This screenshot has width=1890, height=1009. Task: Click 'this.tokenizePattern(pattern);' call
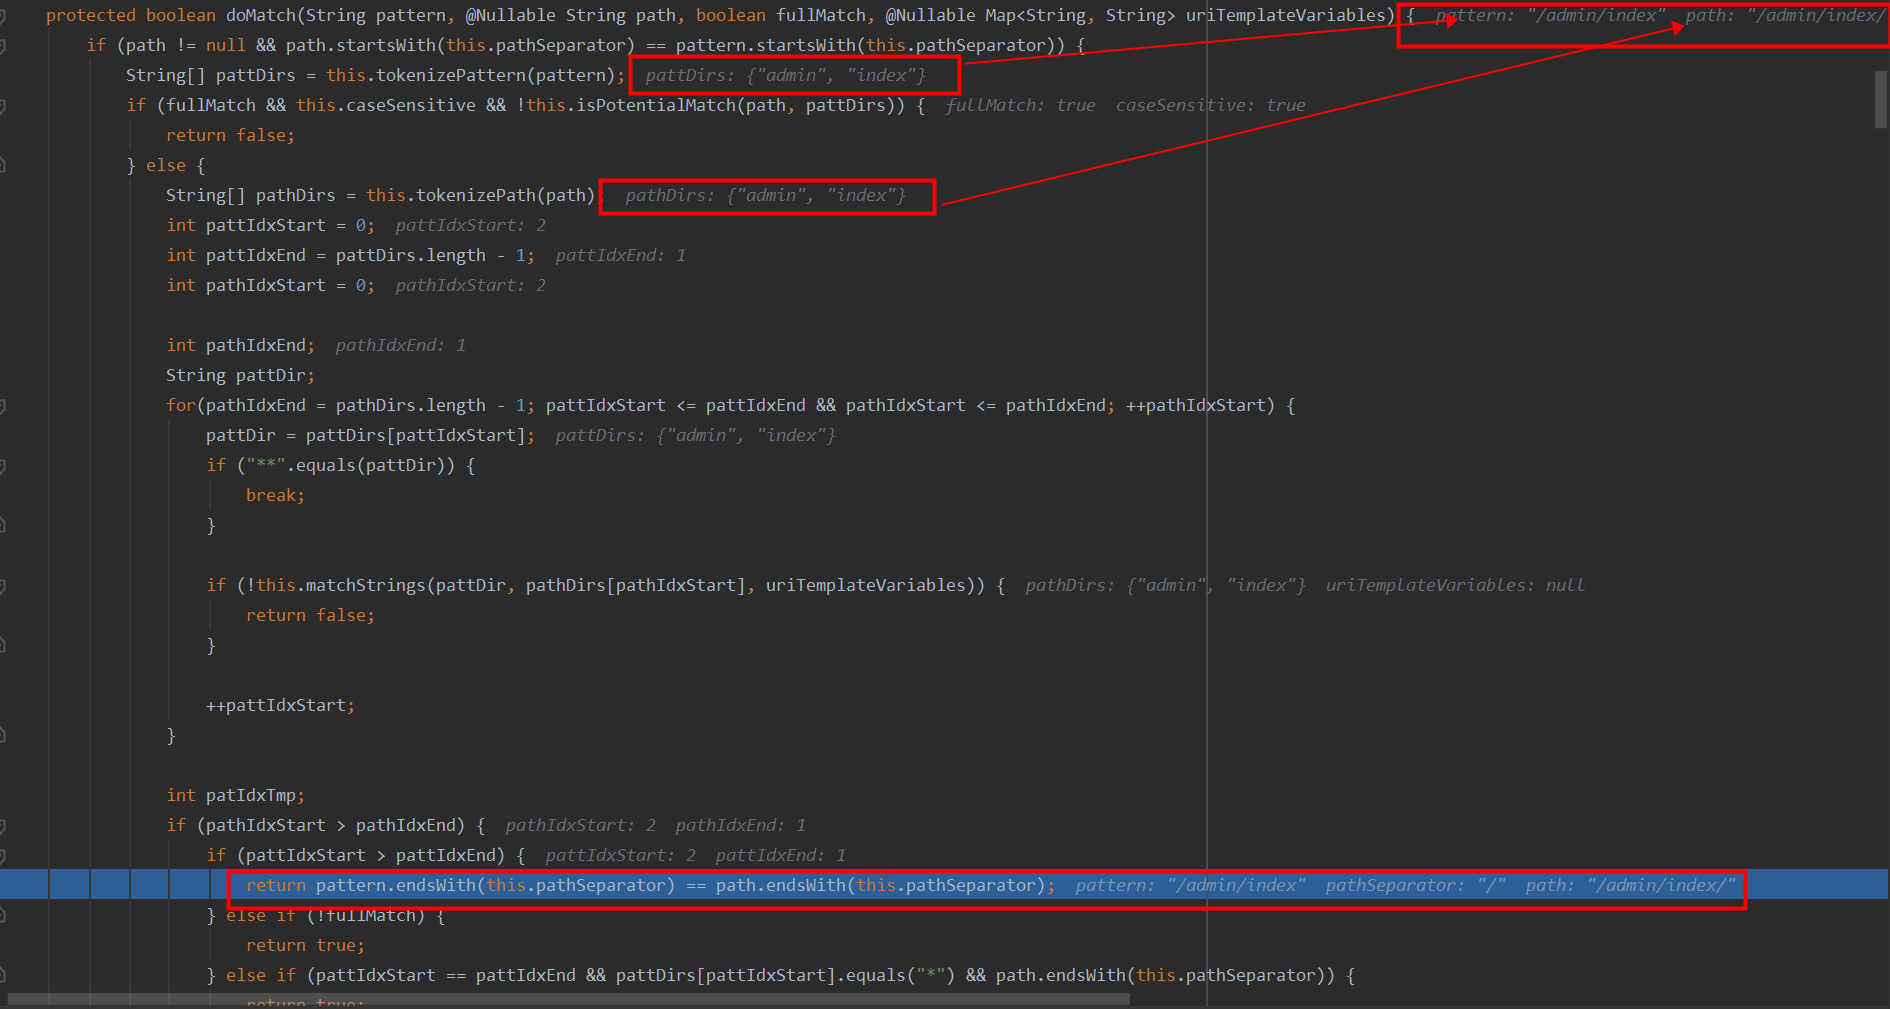[476, 76]
